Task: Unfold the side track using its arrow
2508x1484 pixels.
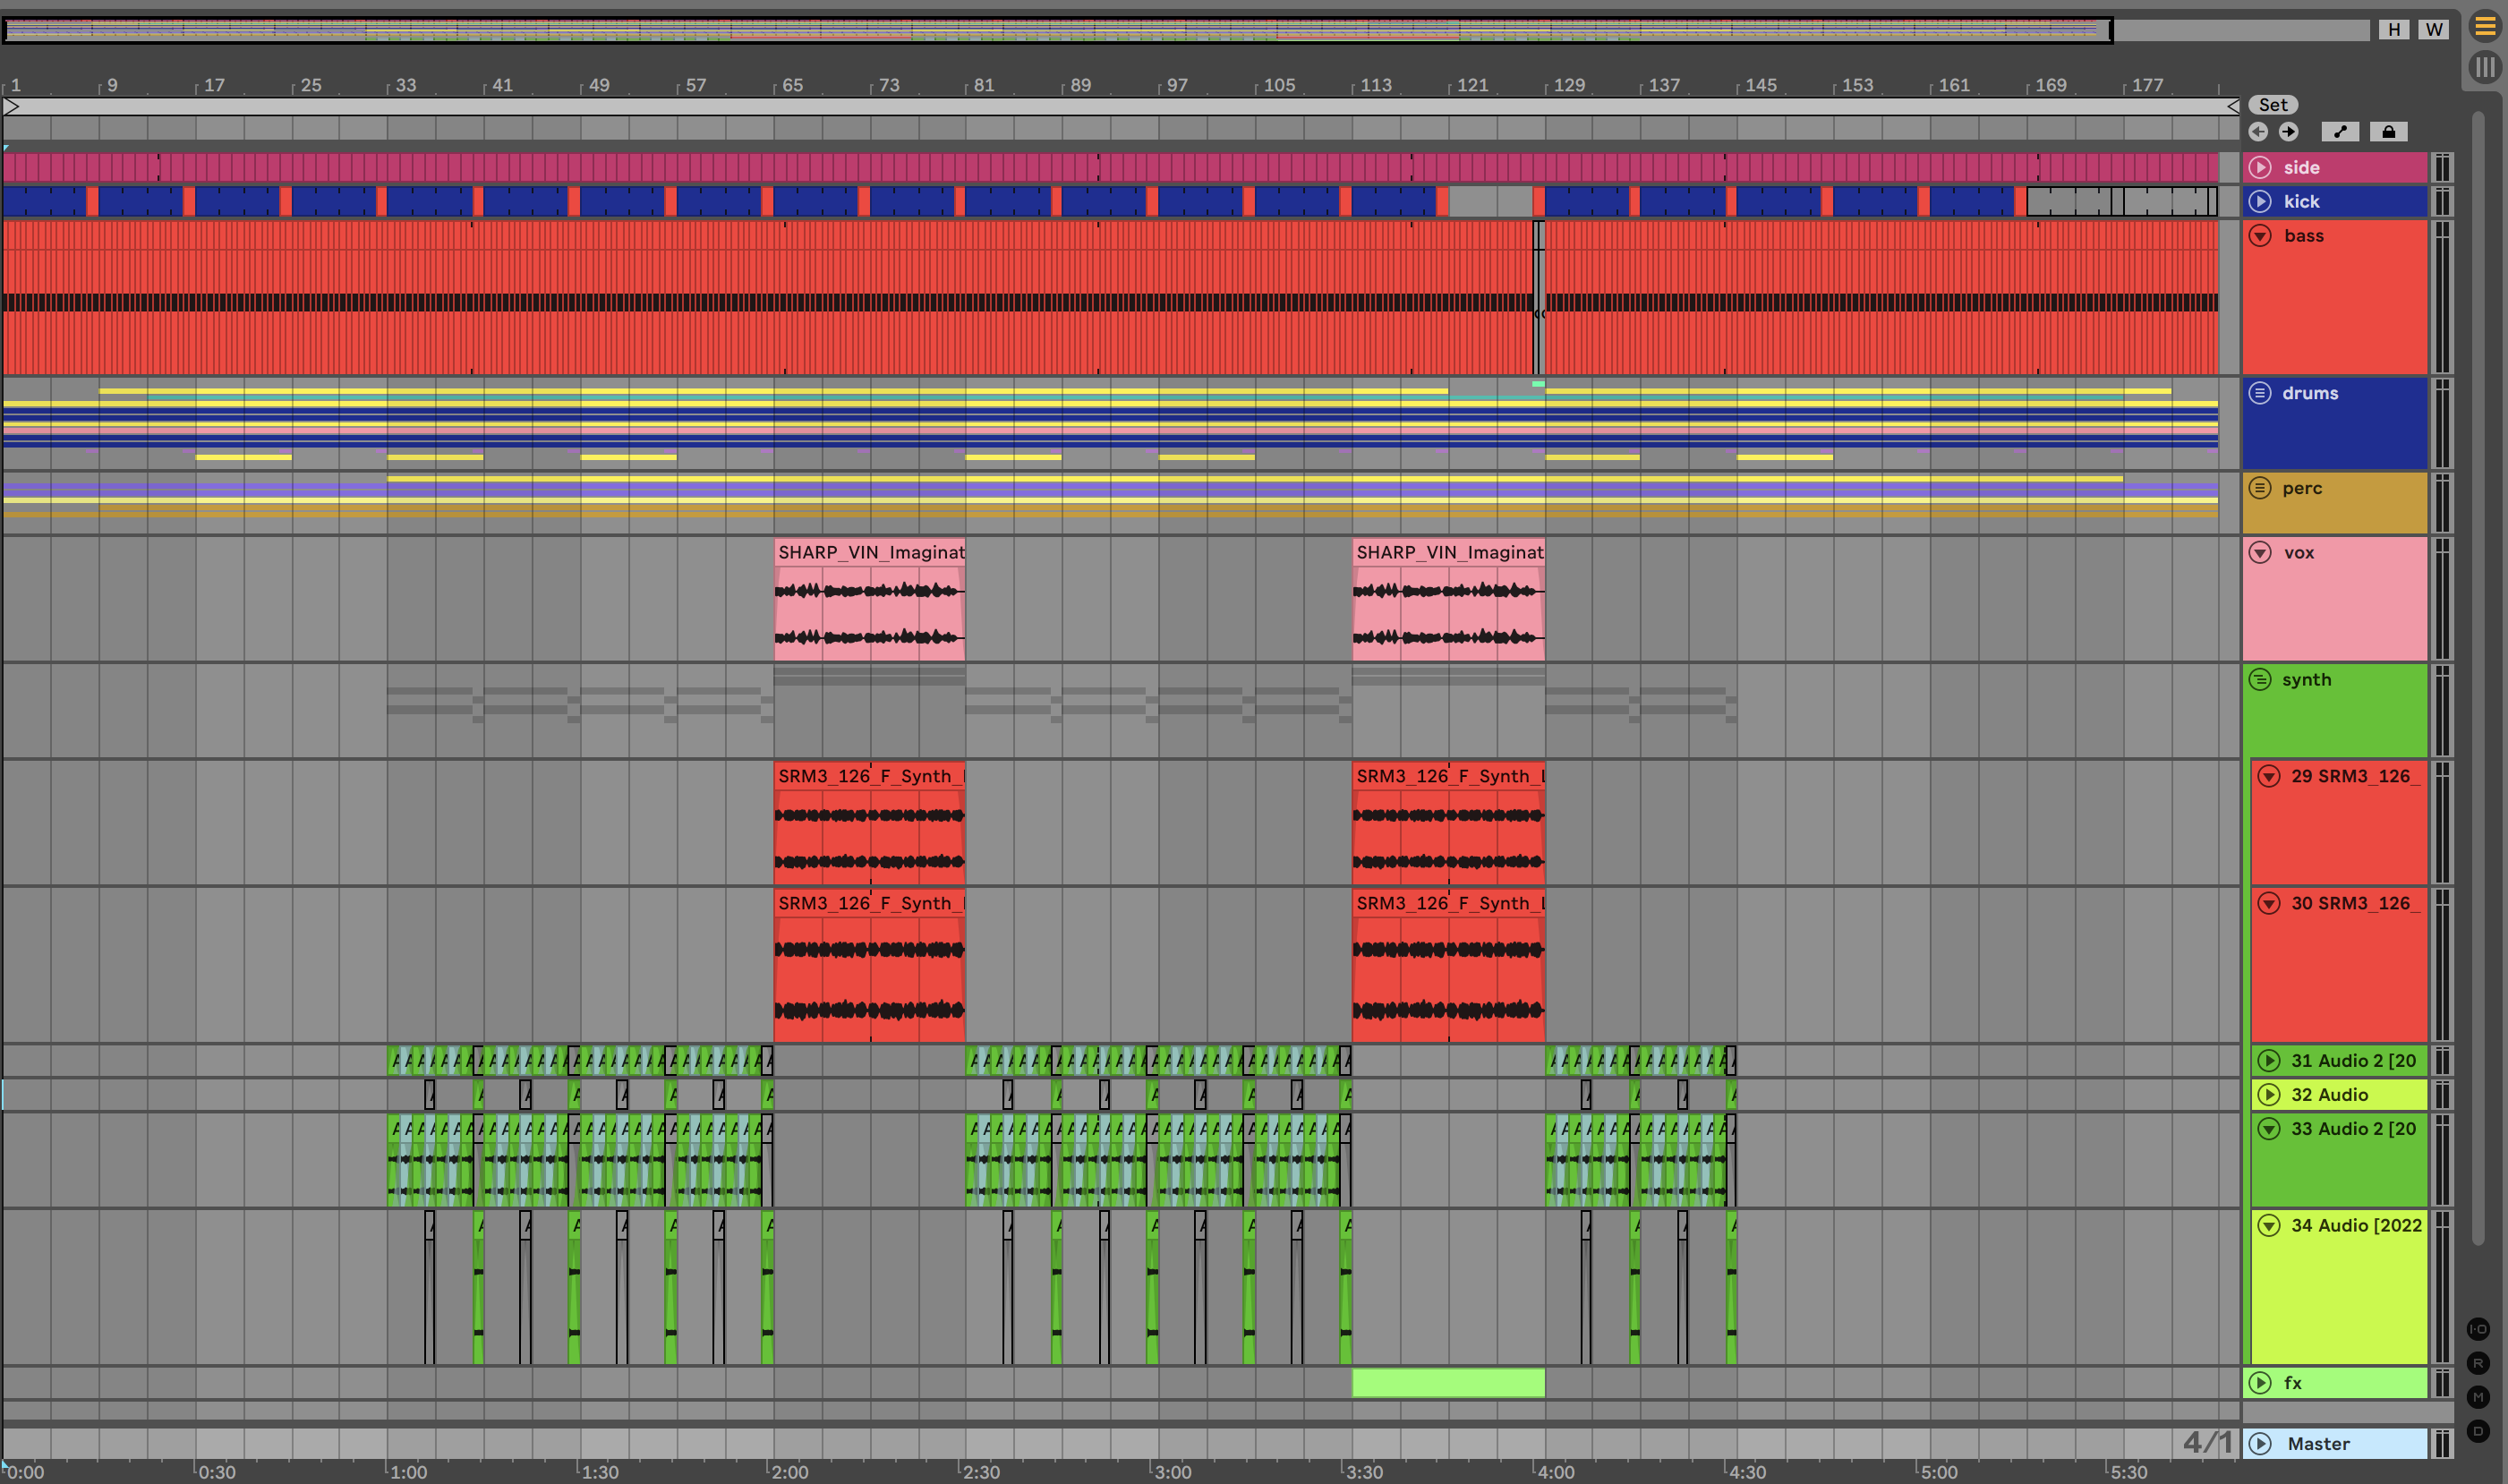Action: 2260,167
